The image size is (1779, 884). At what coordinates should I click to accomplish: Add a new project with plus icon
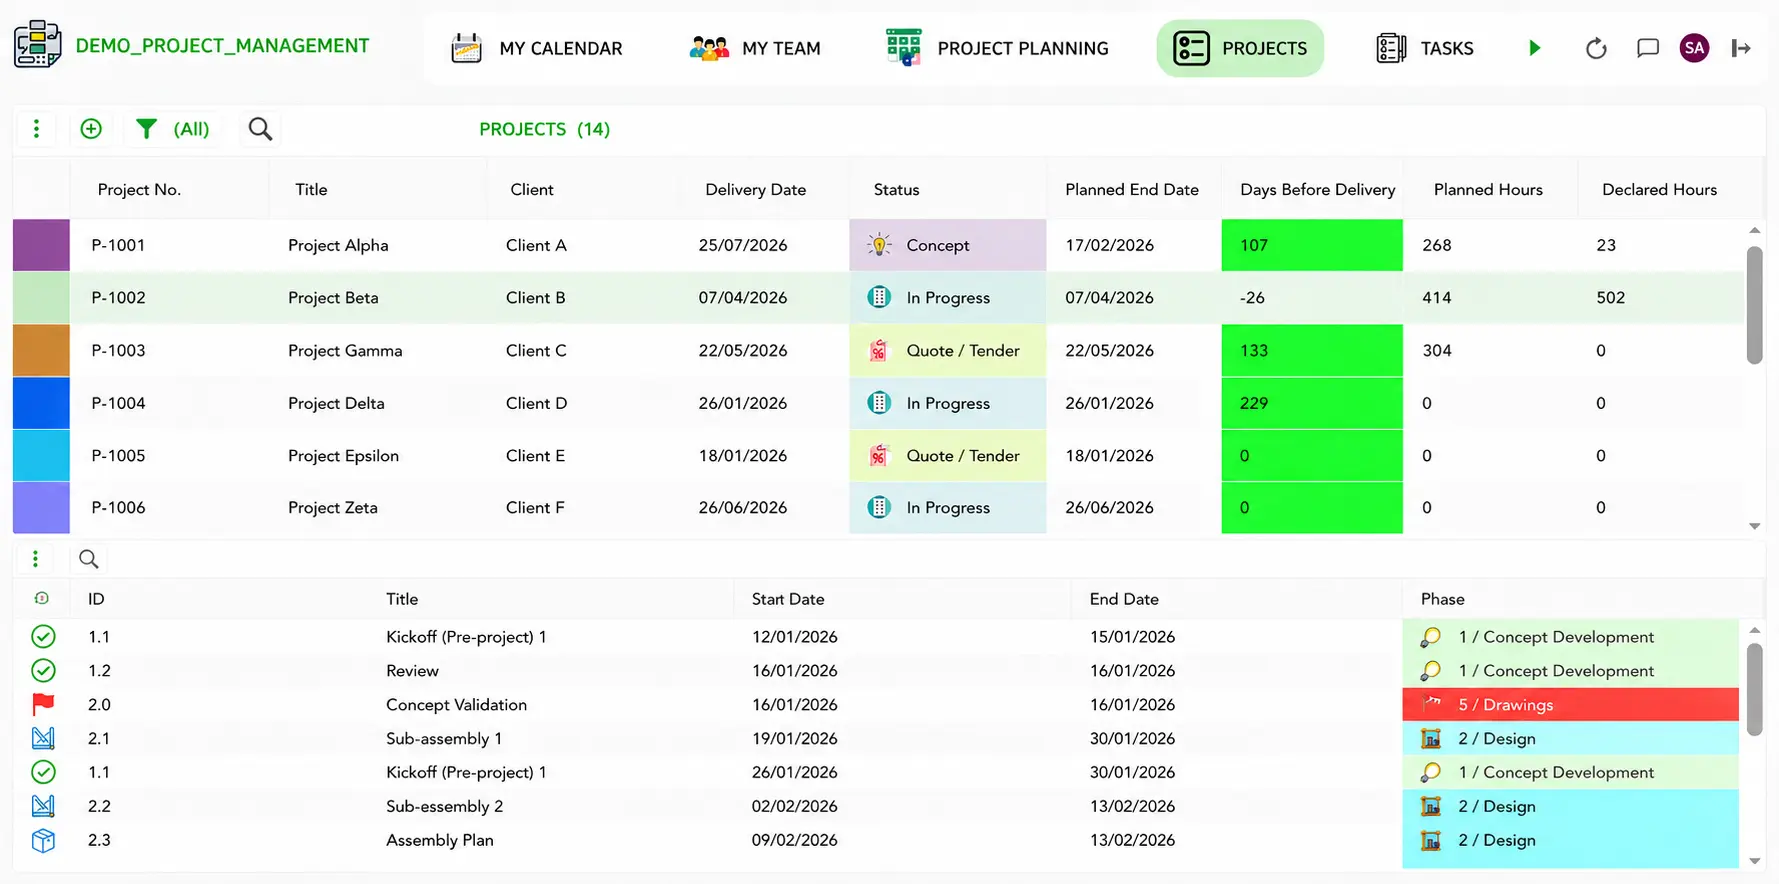[91, 129]
